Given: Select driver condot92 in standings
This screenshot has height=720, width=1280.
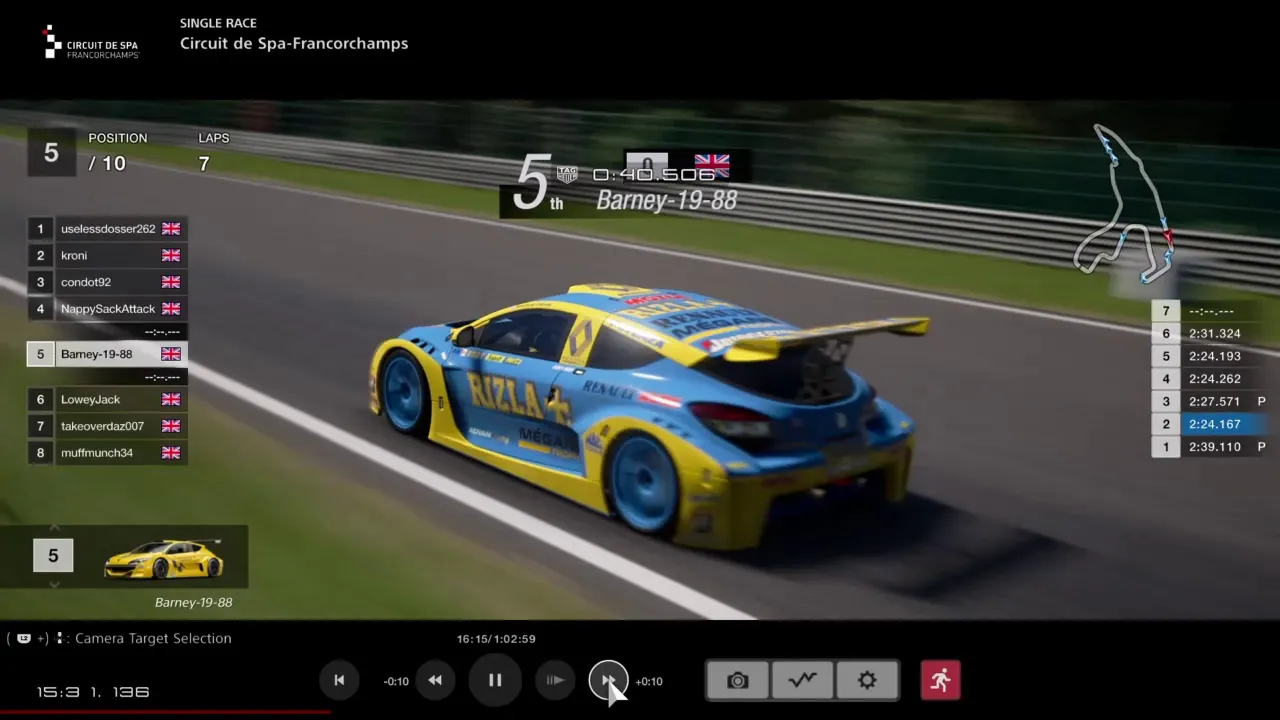Looking at the screenshot, I should (x=107, y=282).
